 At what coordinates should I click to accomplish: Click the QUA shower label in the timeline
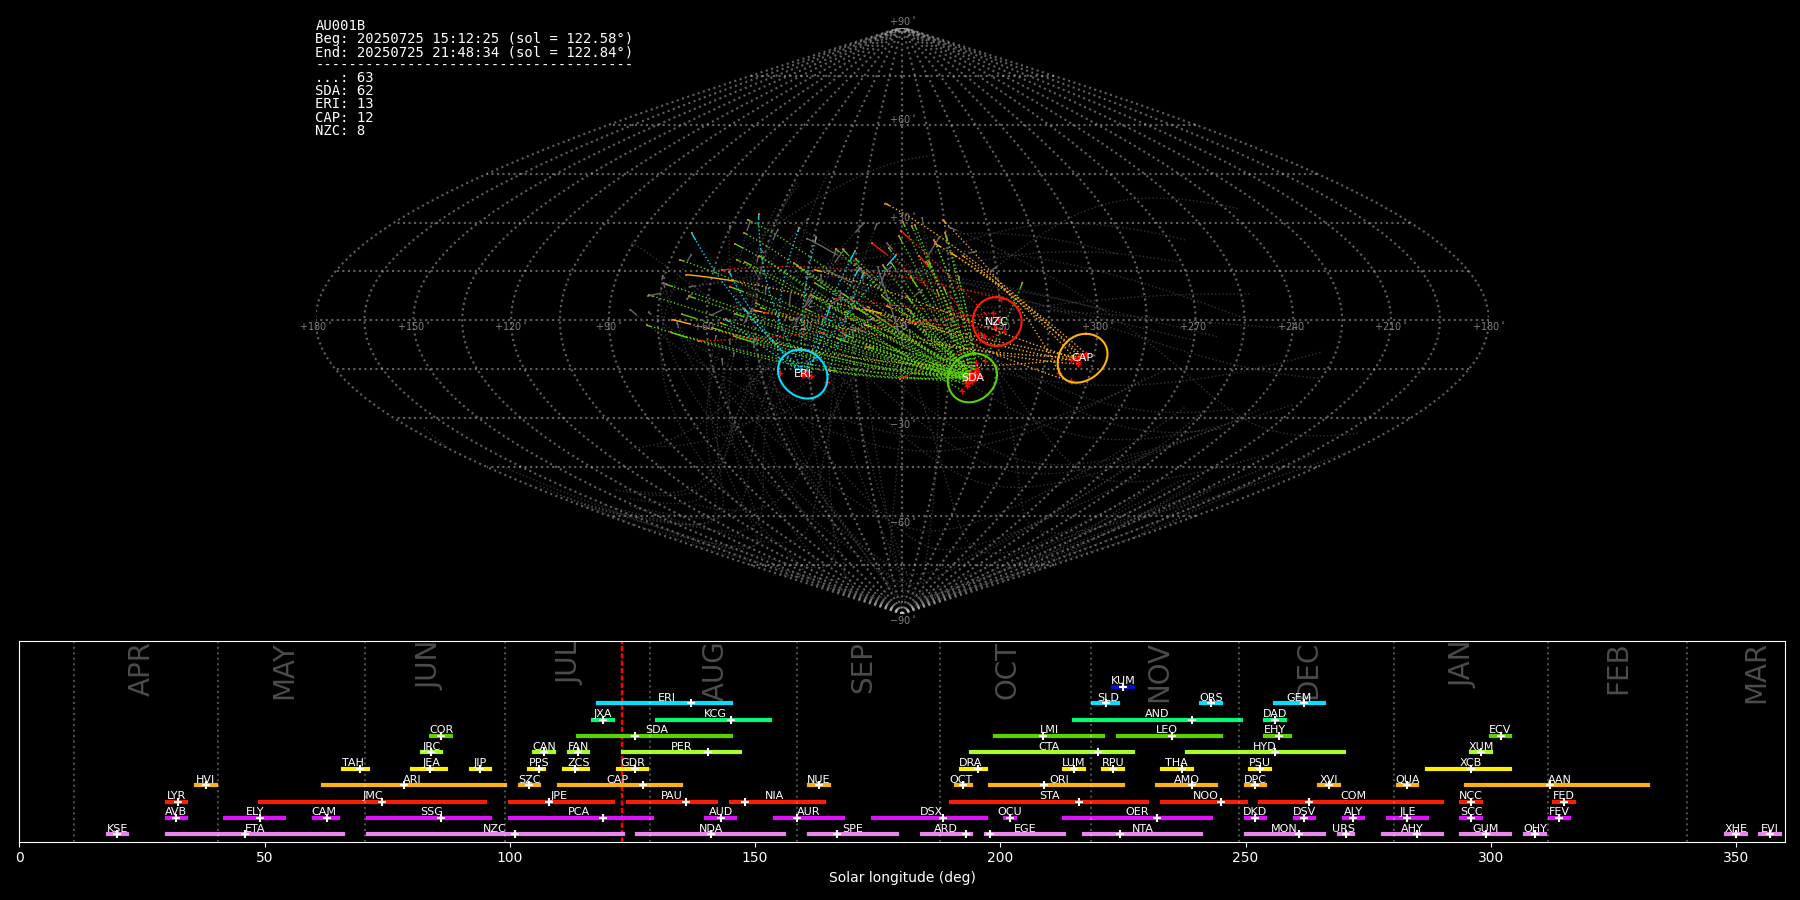(1408, 780)
